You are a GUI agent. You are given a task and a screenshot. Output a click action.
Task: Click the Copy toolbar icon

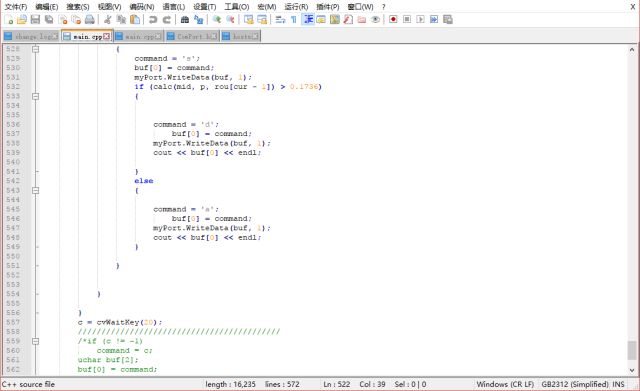121,20
